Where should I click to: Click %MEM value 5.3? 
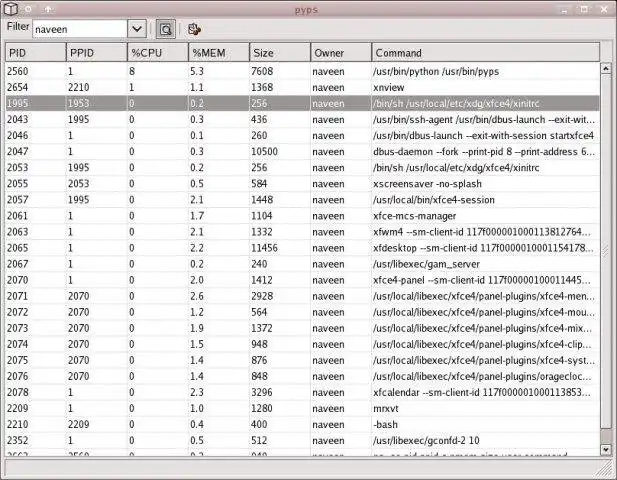point(197,71)
